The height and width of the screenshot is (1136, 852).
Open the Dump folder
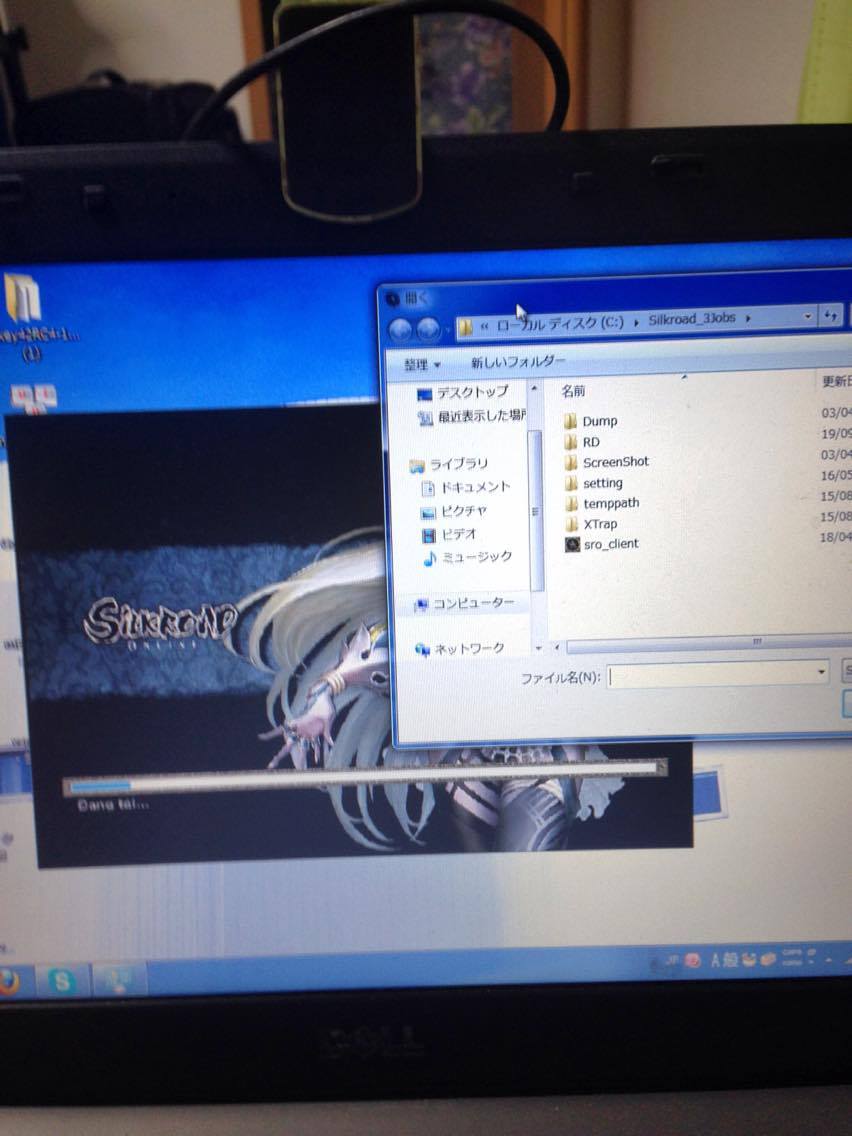(x=591, y=421)
